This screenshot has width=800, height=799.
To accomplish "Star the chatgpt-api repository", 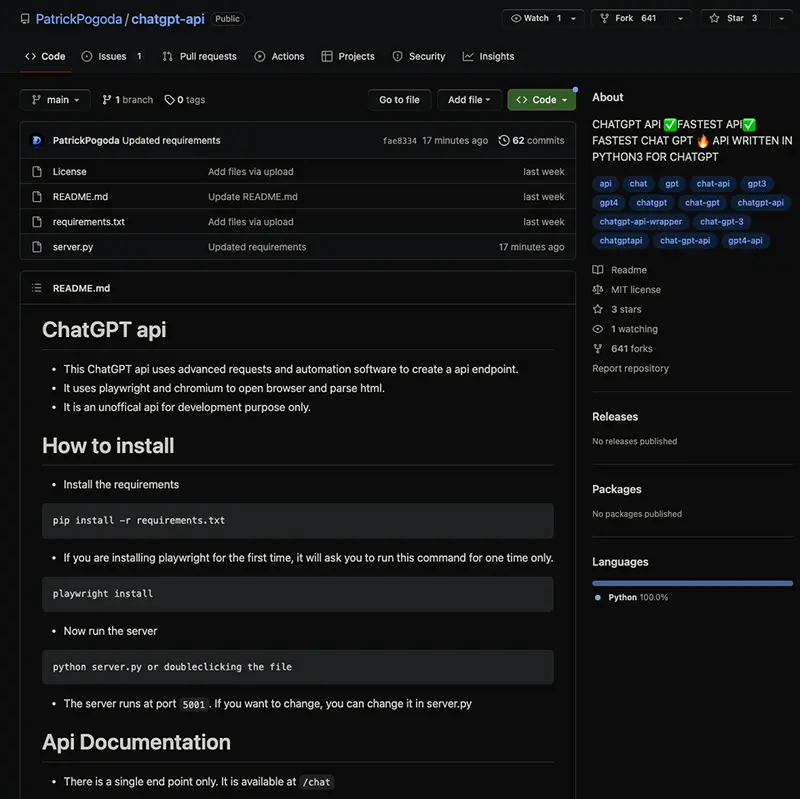I will point(735,18).
